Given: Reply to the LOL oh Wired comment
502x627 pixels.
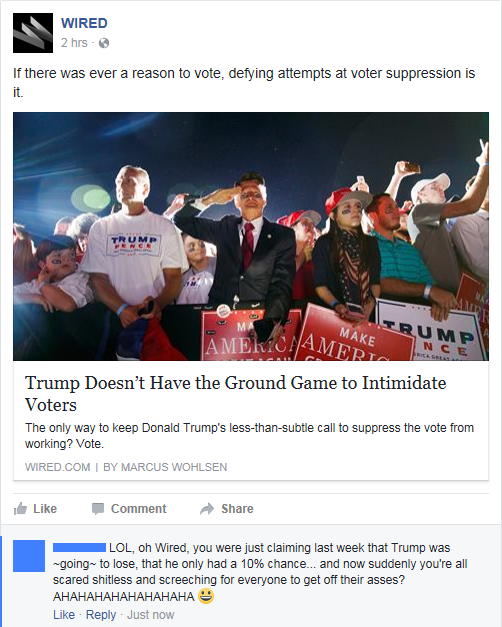Looking at the screenshot, I should click(x=101, y=615).
